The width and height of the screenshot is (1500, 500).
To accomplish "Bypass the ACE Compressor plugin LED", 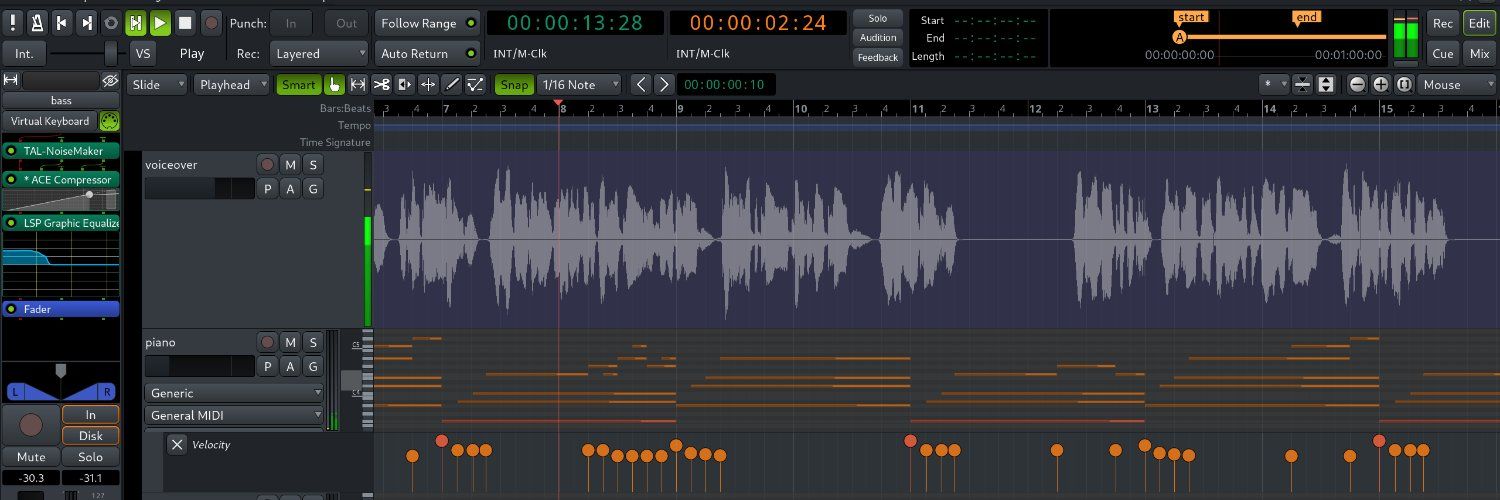I will (x=12, y=180).
